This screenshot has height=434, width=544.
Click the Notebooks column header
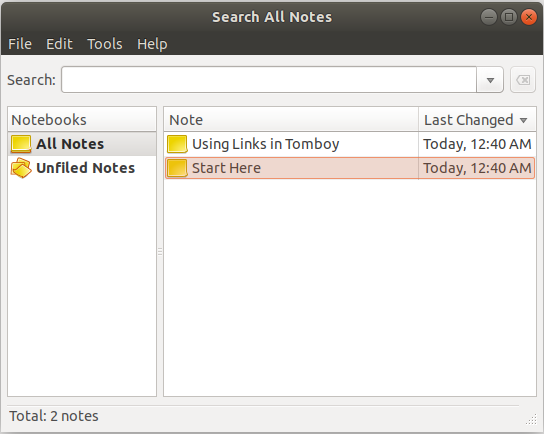pos(82,120)
